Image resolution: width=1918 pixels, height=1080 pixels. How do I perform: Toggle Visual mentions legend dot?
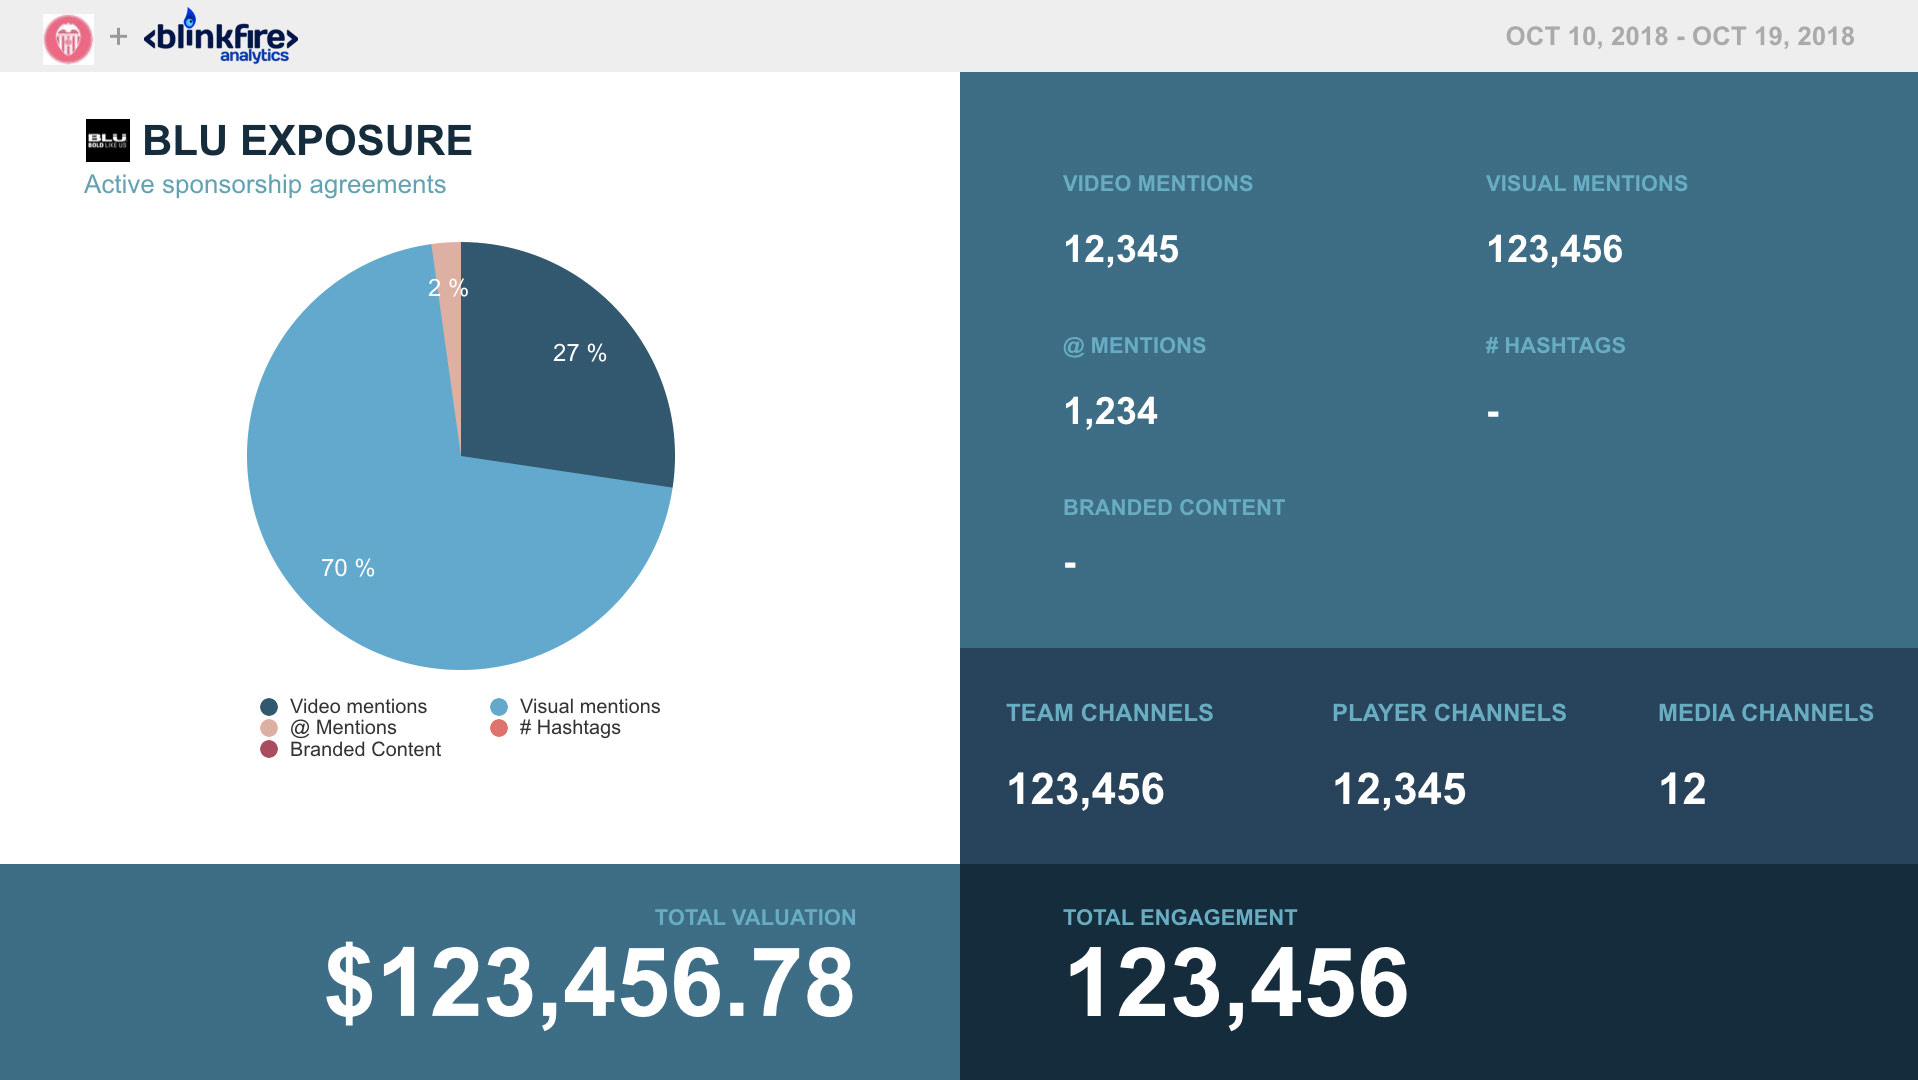[499, 707]
